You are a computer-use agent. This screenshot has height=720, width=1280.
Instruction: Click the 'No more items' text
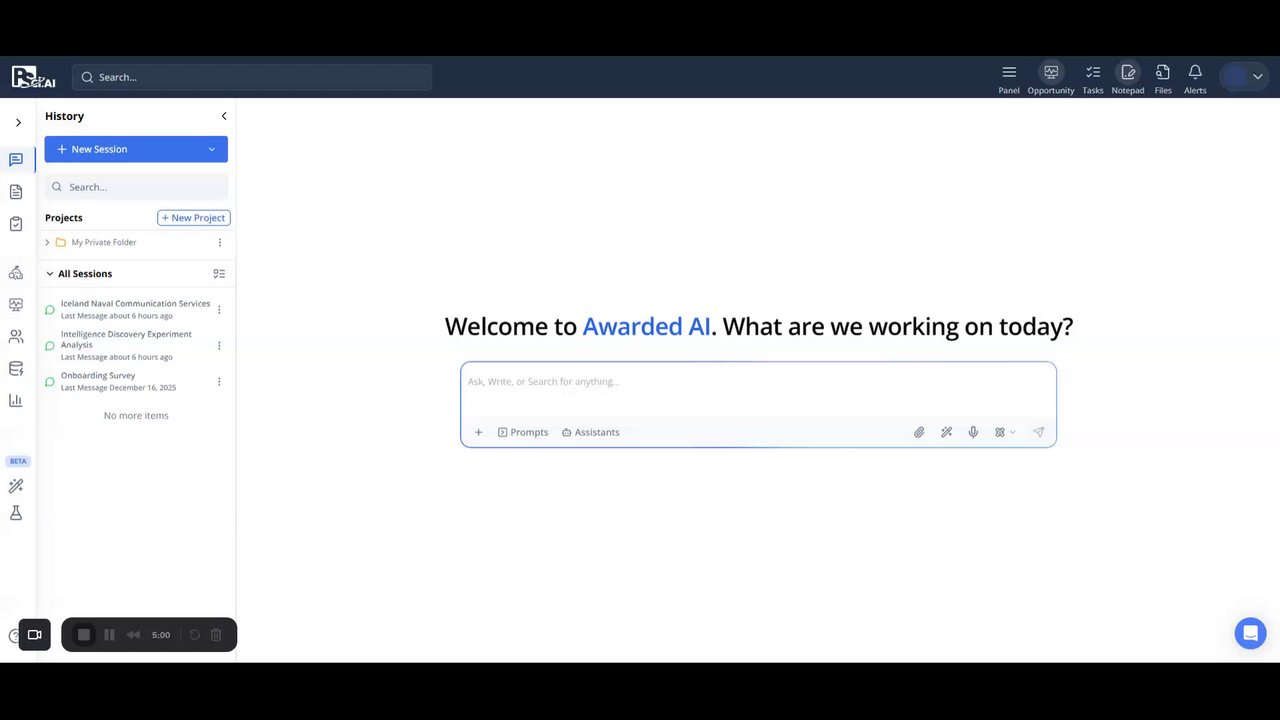[136, 416]
